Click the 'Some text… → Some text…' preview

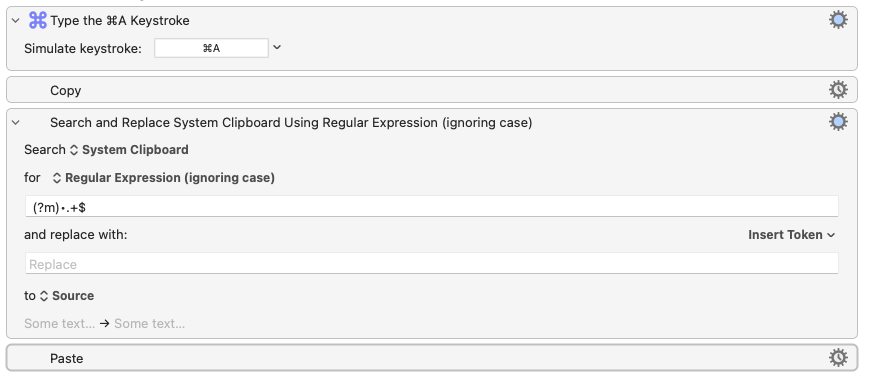[105, 324]
